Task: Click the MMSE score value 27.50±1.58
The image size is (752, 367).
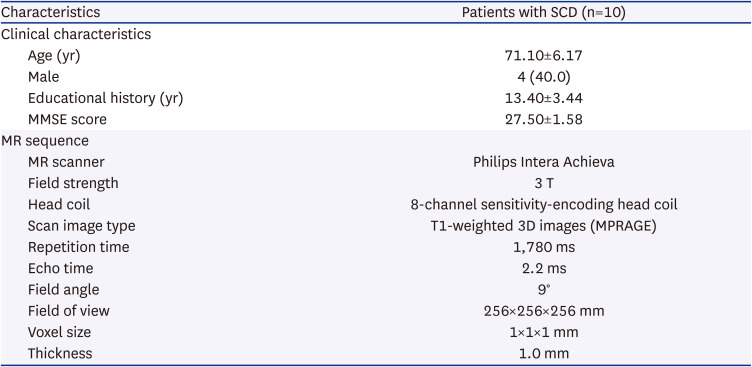Action: coord(543,119)
